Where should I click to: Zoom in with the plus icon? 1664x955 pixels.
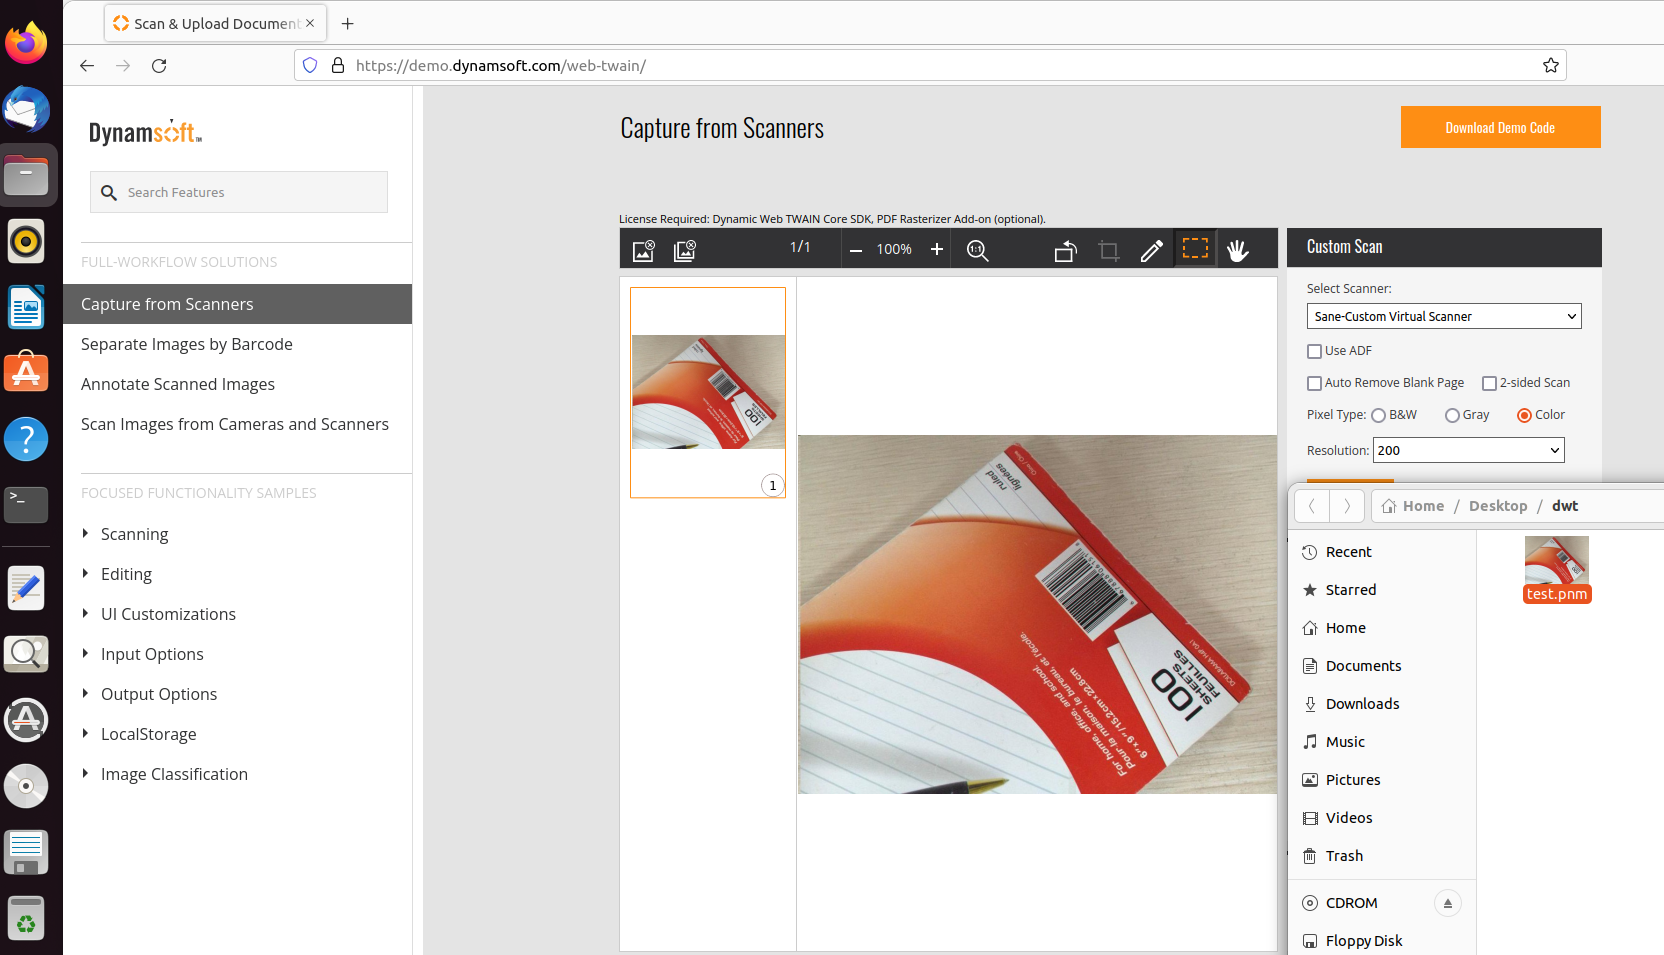pos(937,250)
